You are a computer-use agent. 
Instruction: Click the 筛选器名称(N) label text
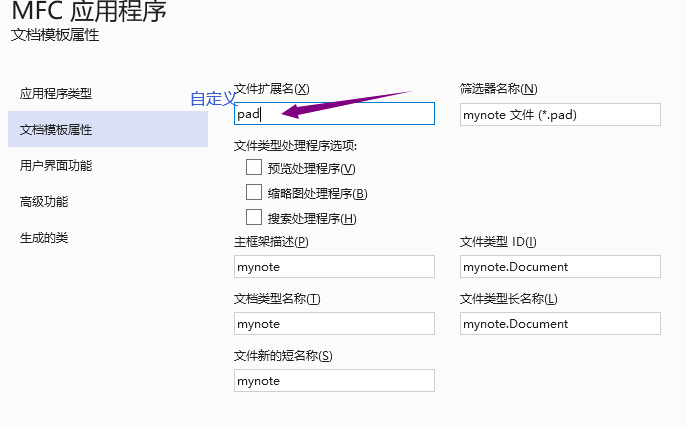pyautogui.click(x=499, y=89)
